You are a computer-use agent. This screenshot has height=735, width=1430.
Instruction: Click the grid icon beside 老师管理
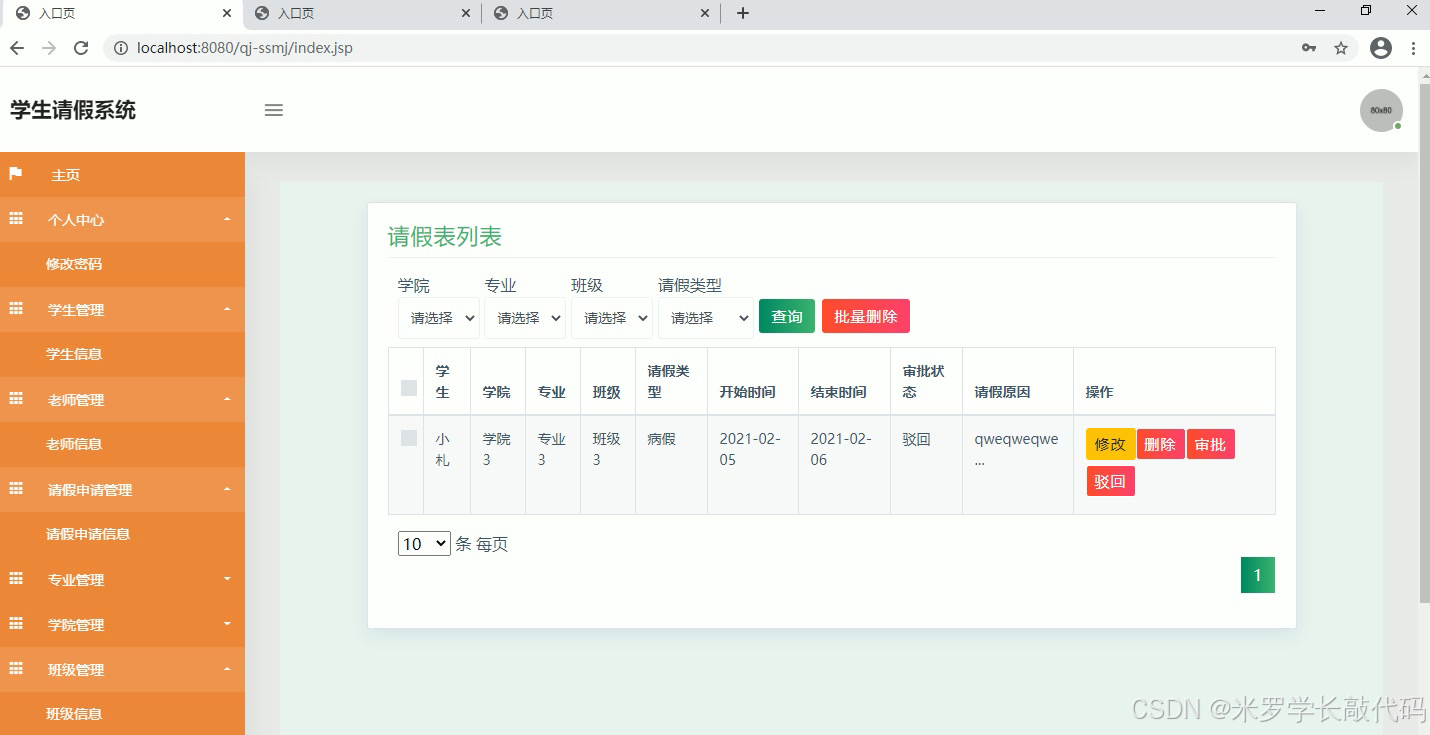[15, 399]
